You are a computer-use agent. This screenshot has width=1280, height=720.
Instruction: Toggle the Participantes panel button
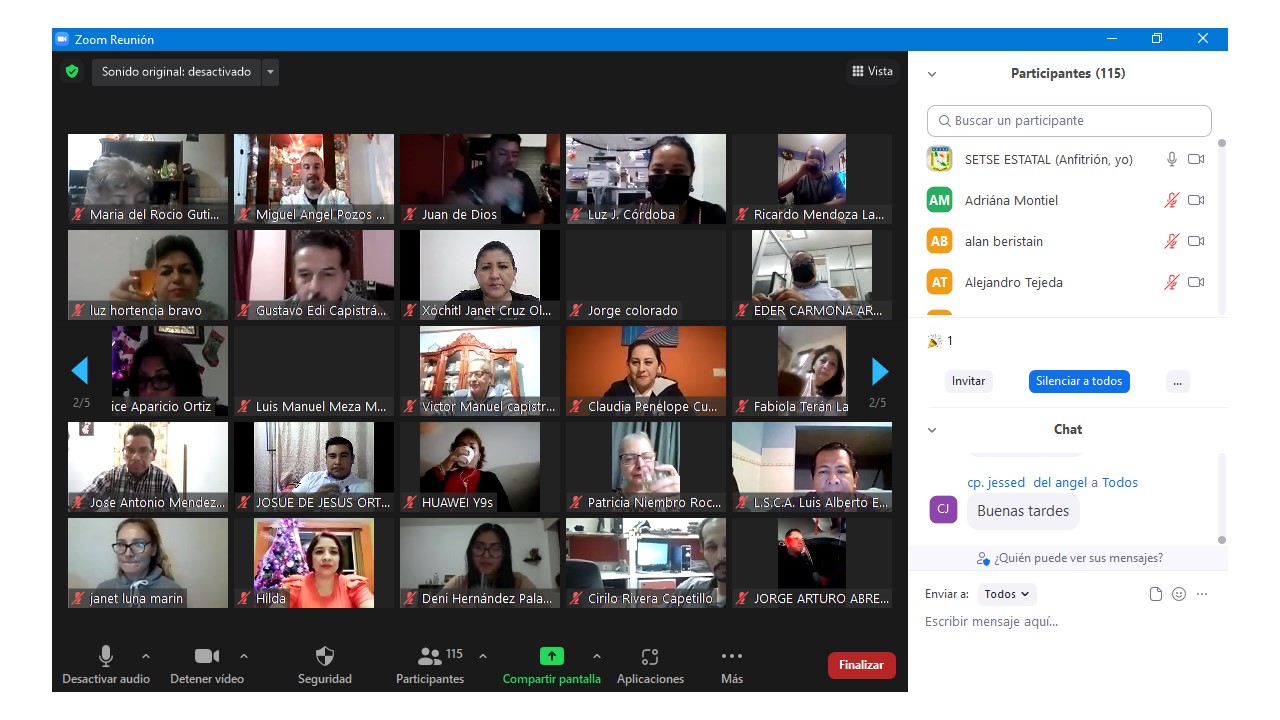pyautogui.click(x=430, y=665)
